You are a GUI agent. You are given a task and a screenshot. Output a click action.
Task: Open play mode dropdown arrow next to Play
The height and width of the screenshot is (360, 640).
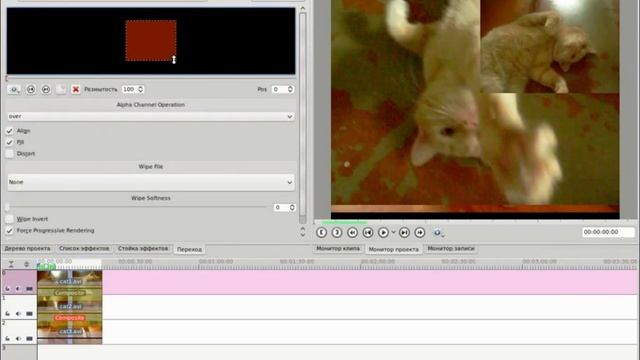click(x=393, y=233)
